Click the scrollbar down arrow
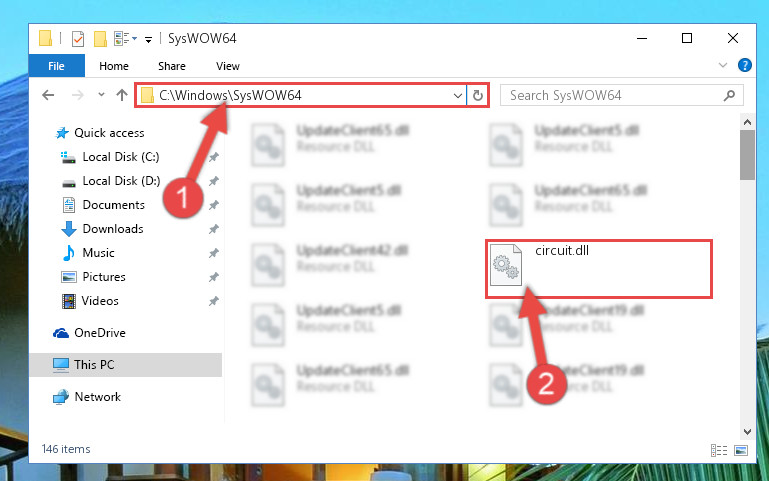 point(747,432)
